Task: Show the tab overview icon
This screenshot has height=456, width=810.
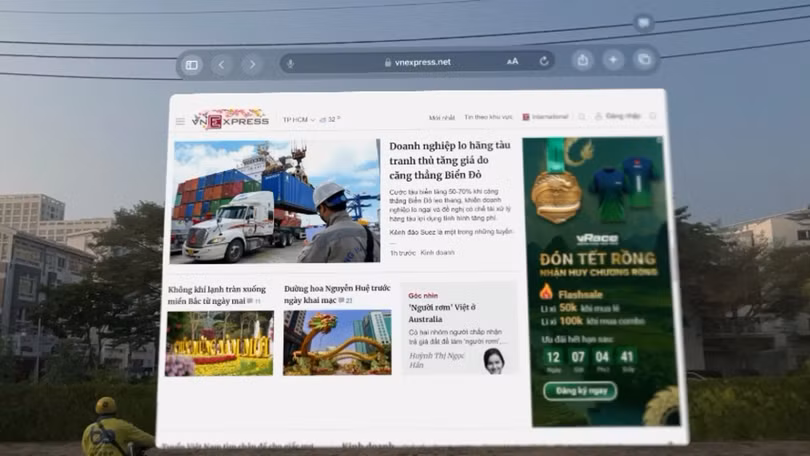Action: pyautogui.click(x=644, y=59)
